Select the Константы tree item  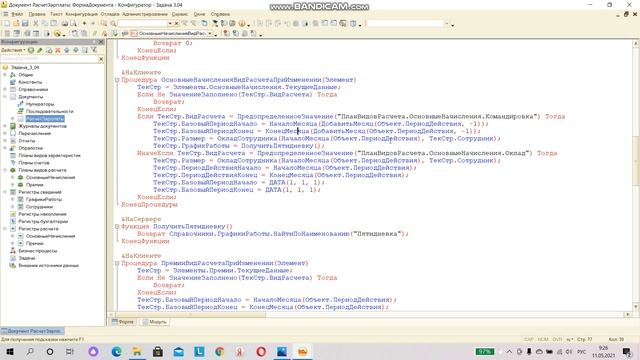click(x=30, y=82)
